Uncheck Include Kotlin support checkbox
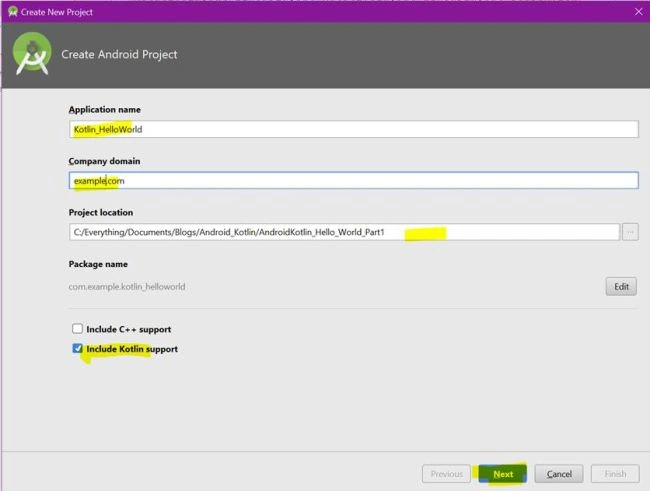 78,348
